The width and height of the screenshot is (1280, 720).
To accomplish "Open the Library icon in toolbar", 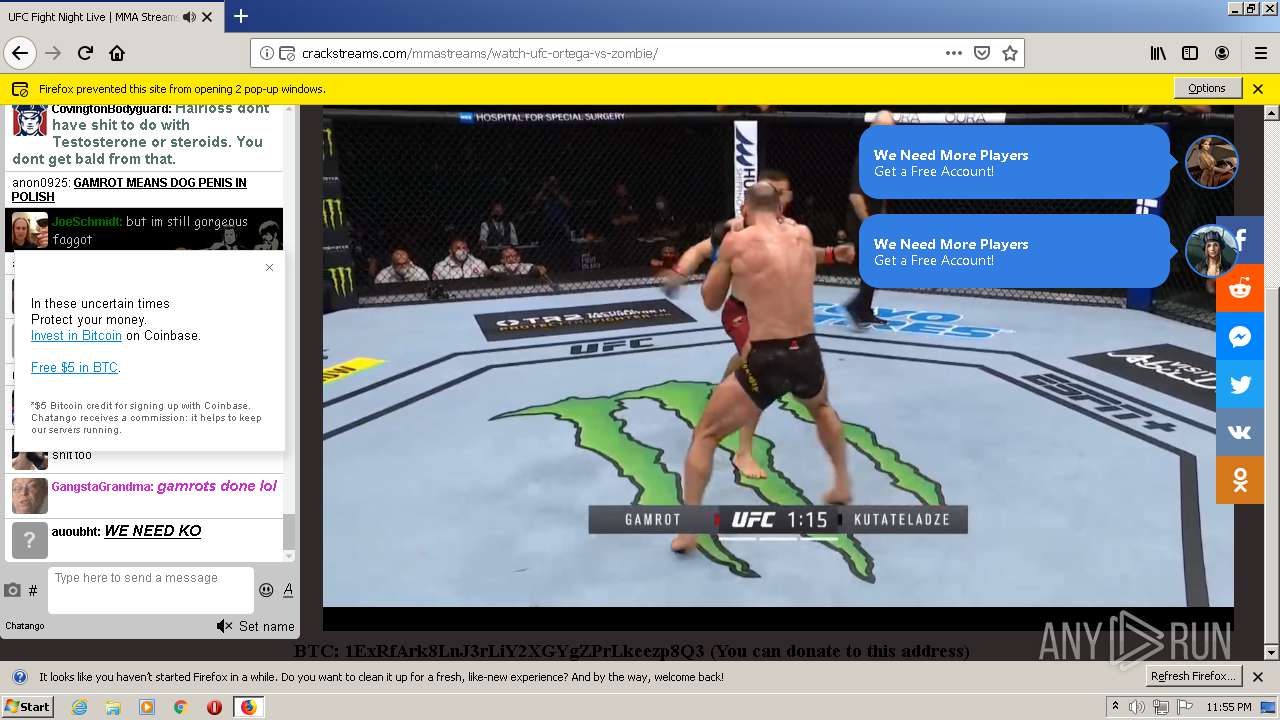I will (x=1158, y=53).
